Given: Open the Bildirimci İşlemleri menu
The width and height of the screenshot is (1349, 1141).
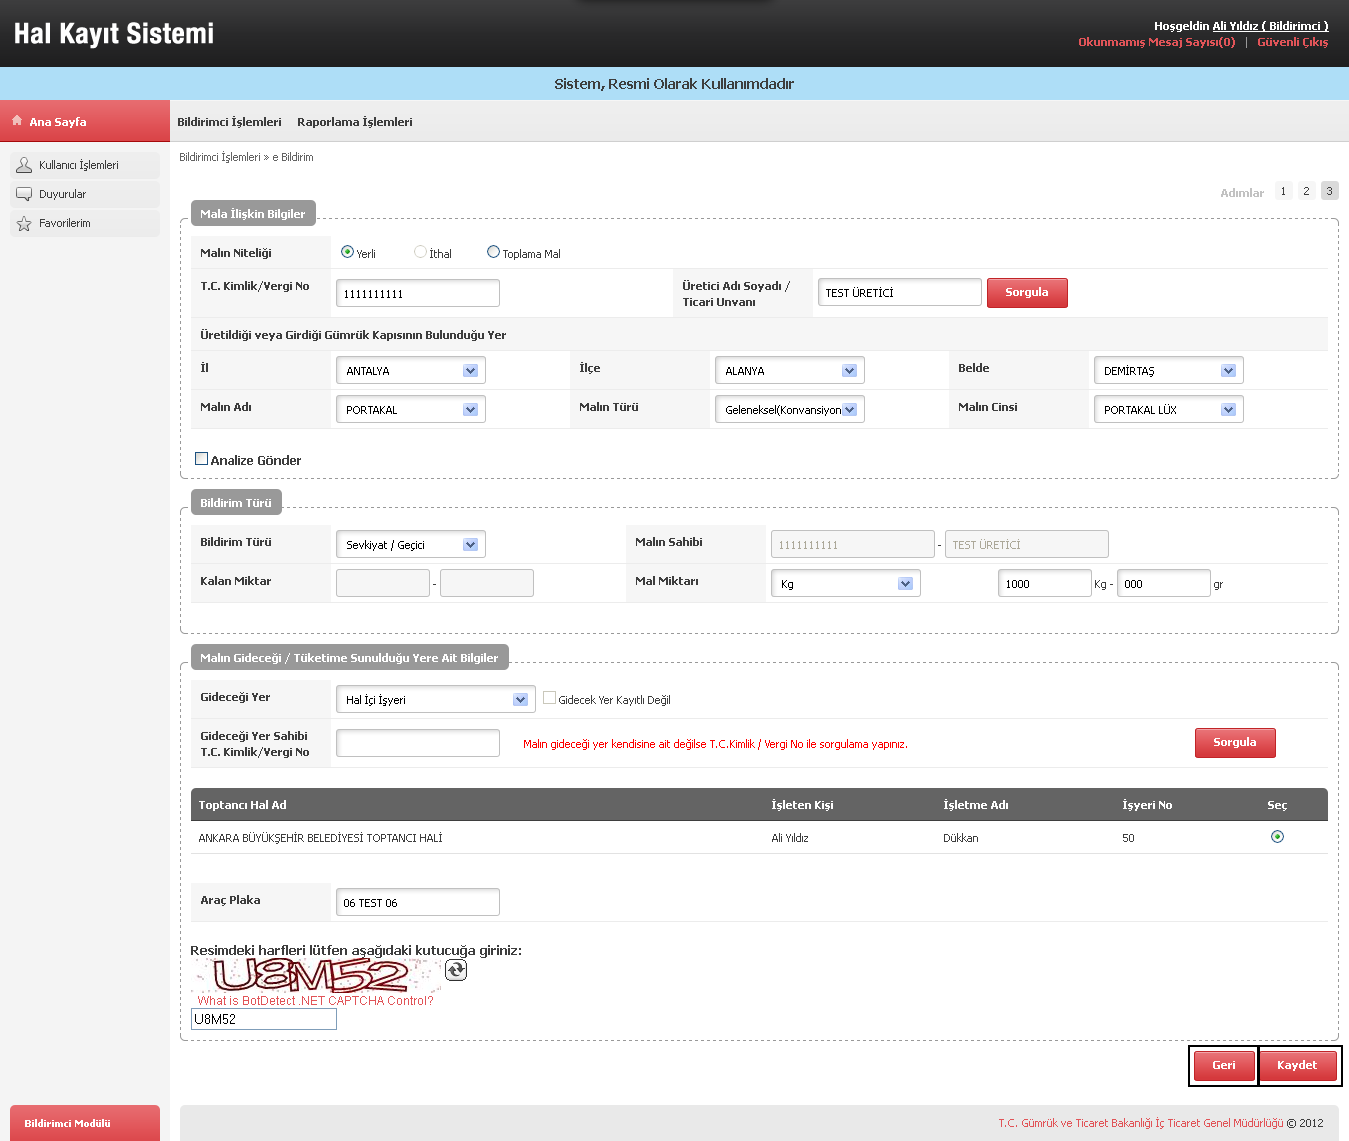Looking at the screenshot, I should click(x=229, y=122).
